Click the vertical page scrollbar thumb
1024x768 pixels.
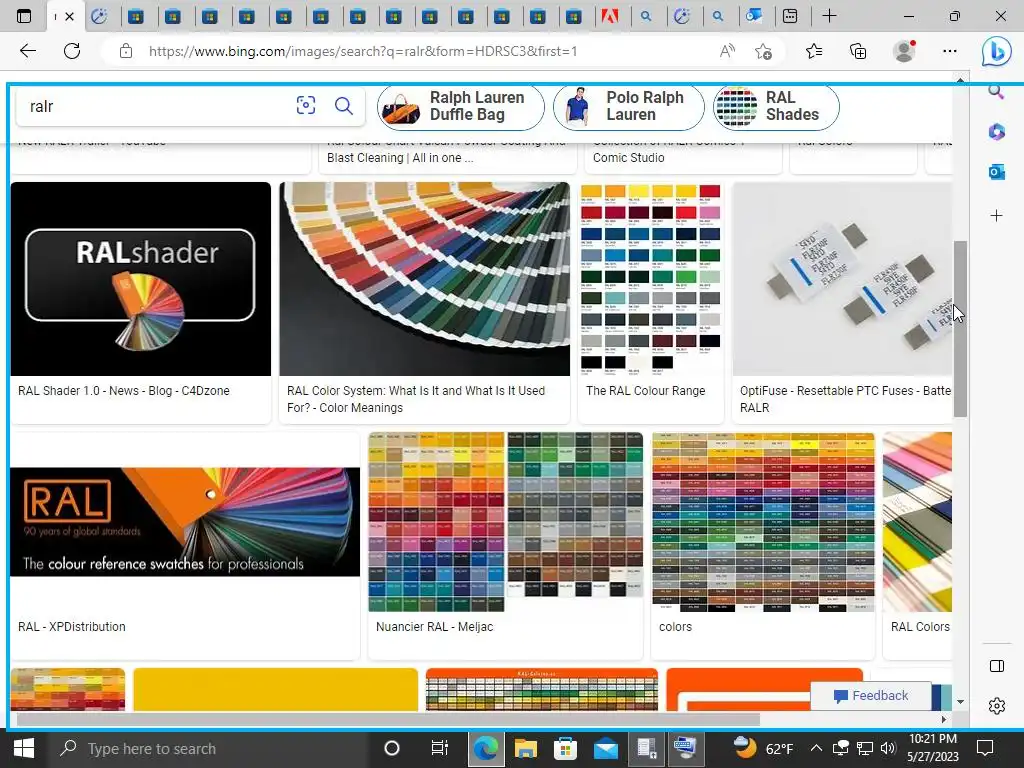coord(959,328)
